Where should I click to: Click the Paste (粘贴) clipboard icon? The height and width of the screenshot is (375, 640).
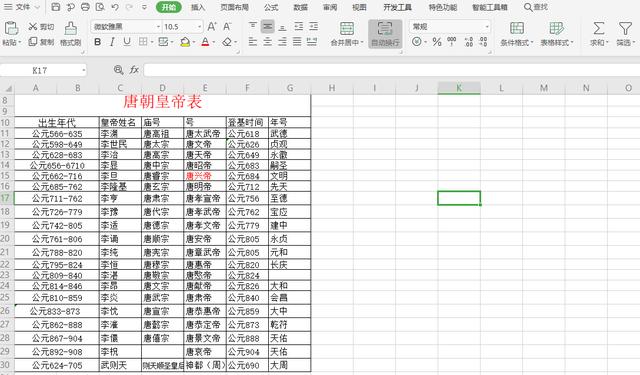[x=11, y=28]
